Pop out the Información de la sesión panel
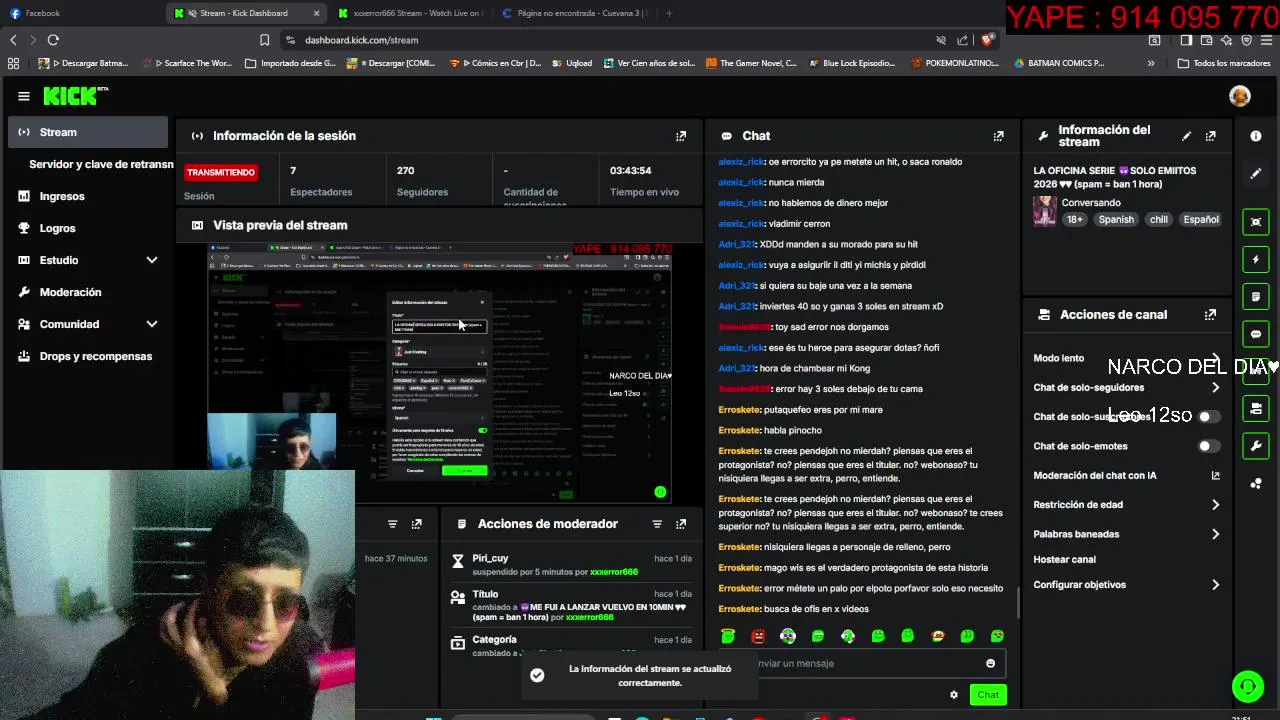 point(681,136)
